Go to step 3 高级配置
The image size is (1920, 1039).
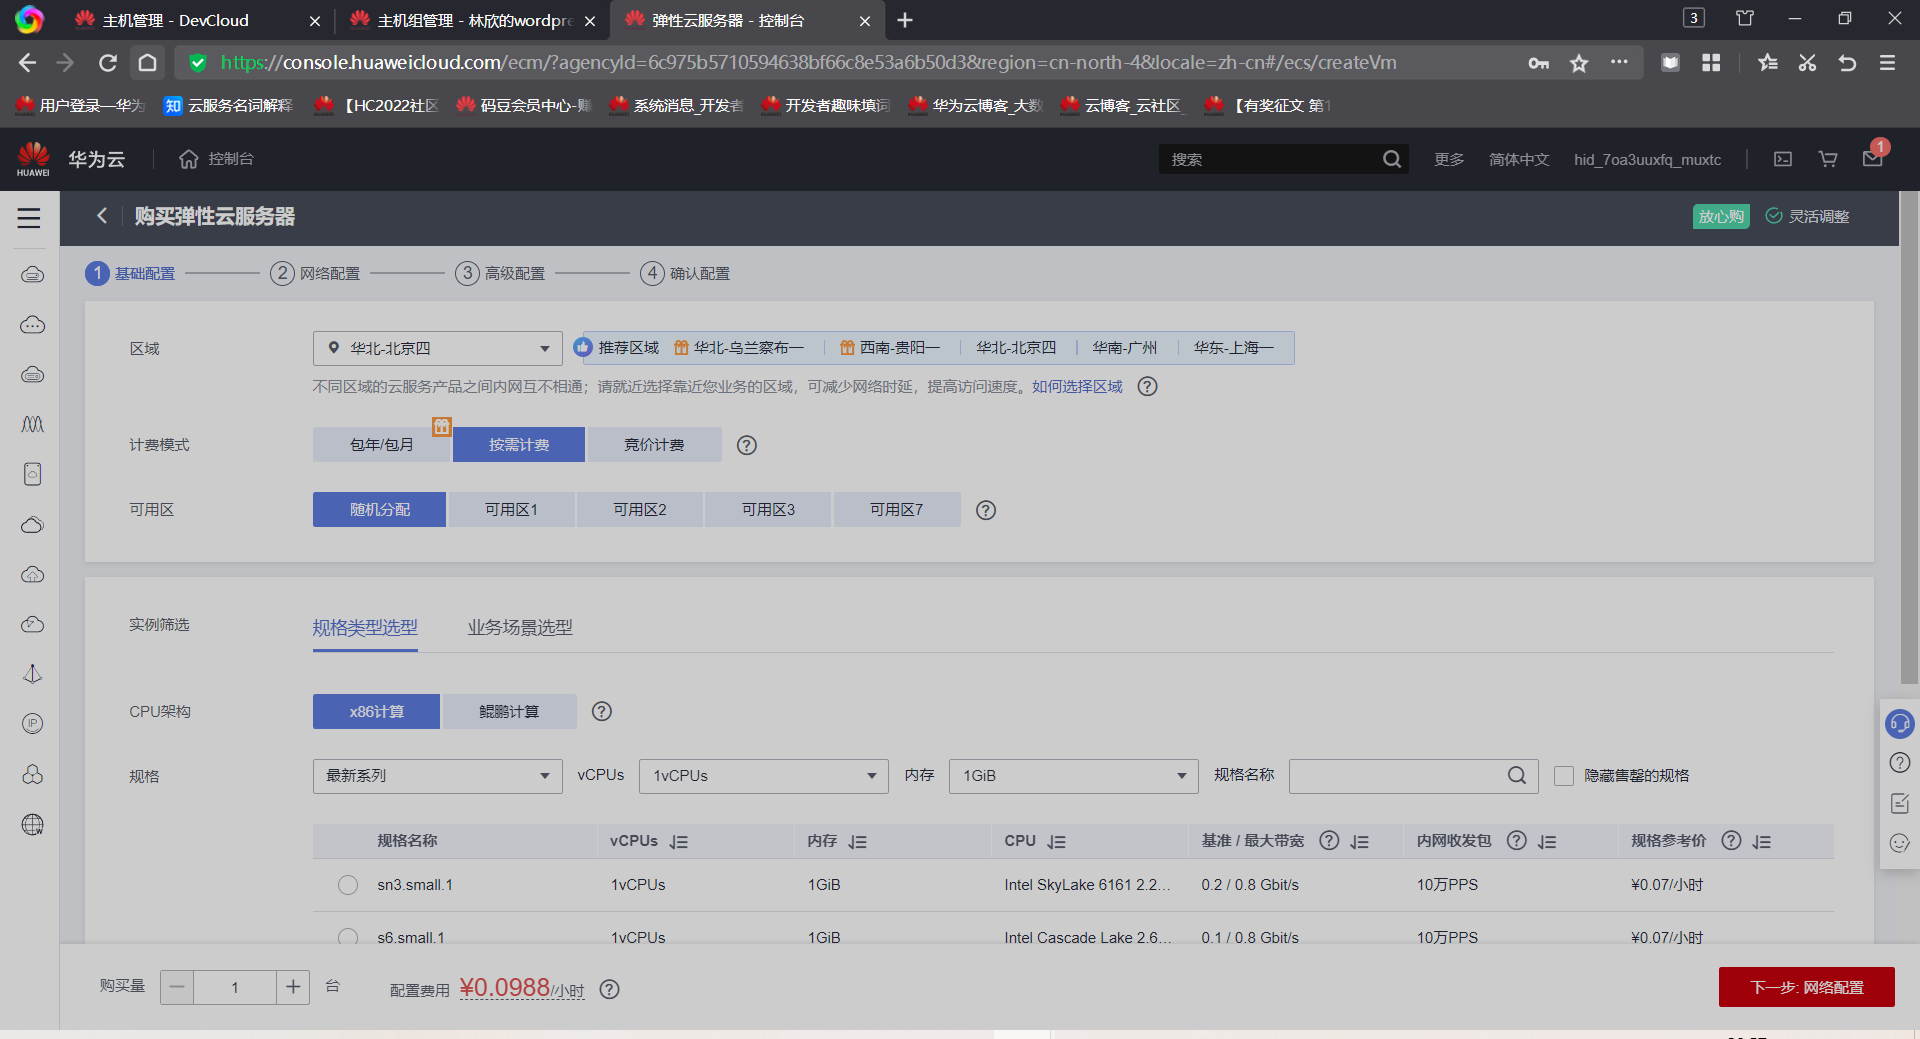[x=500, y=273]
